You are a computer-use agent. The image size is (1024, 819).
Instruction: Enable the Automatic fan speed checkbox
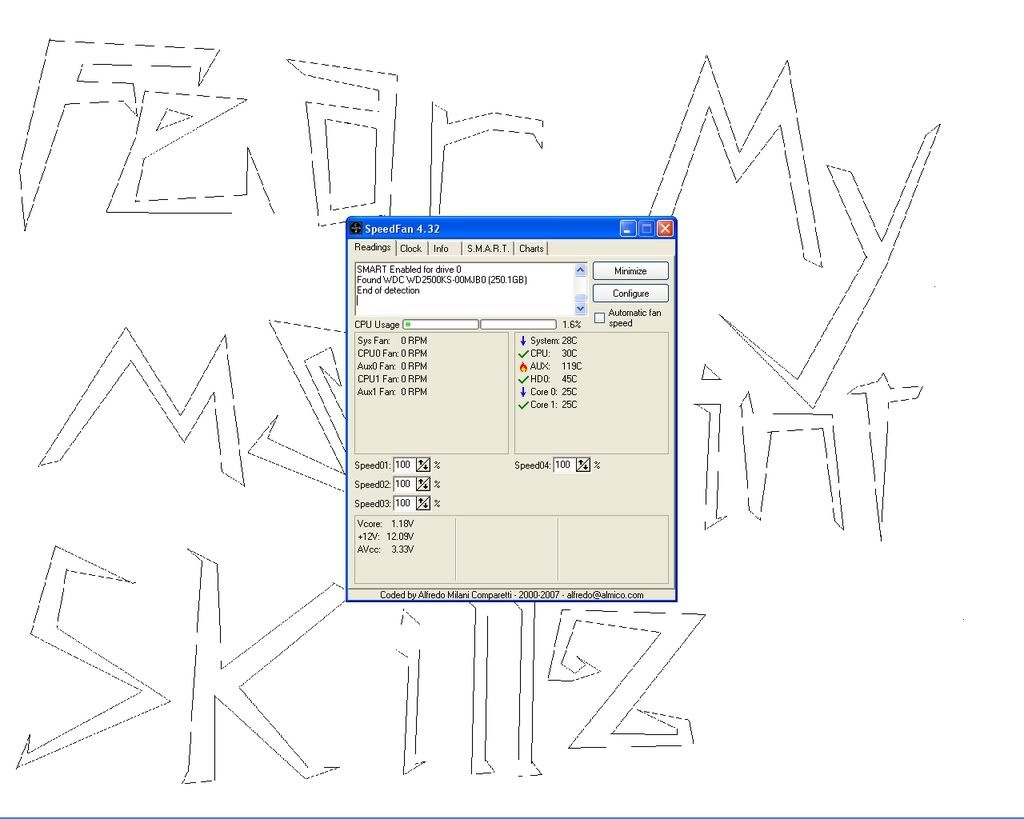600,318
